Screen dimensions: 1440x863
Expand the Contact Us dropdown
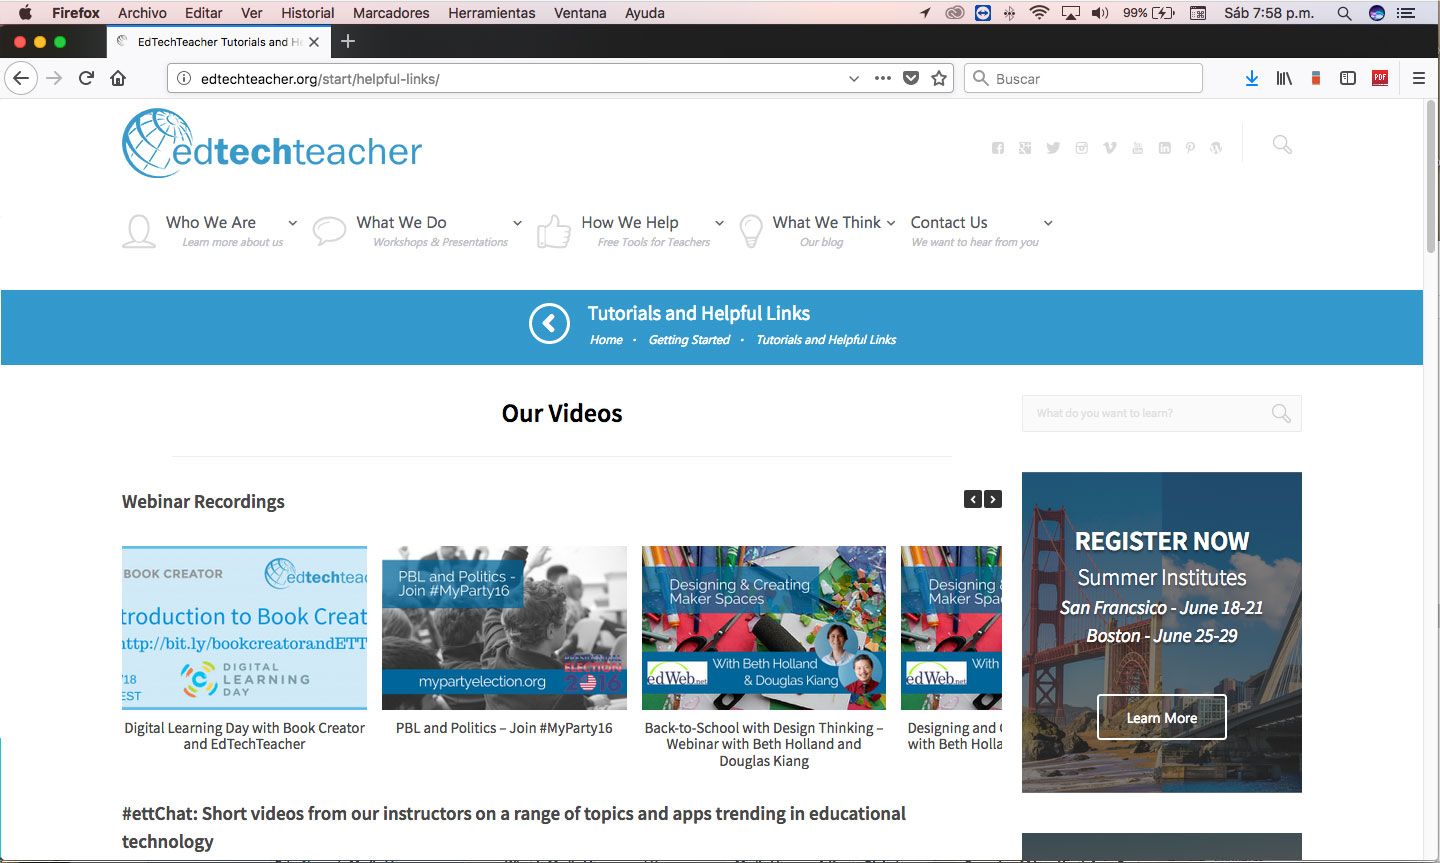click(x=1048, y=223)
